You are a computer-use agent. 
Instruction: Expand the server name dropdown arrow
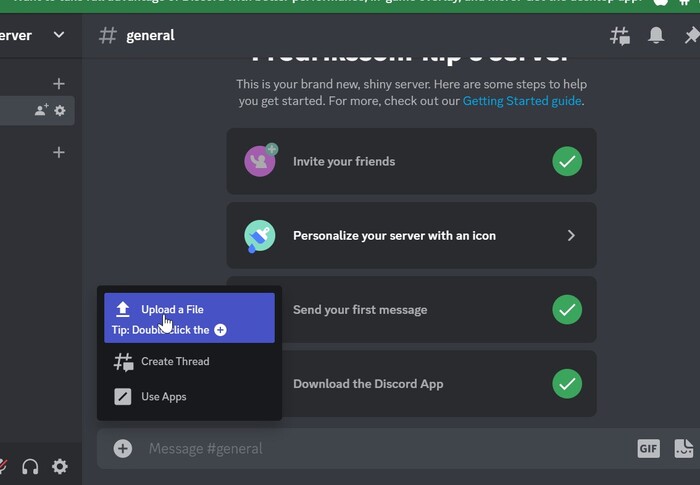coord(59,35)
